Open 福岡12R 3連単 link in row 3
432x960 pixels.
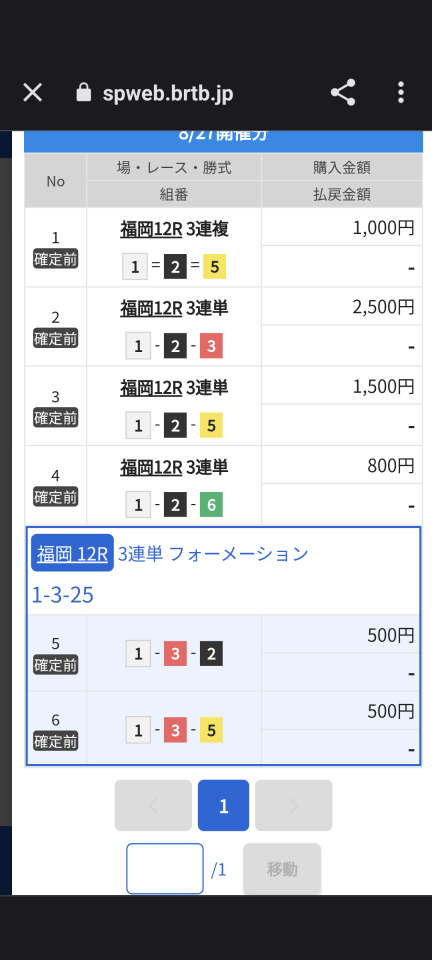click(x=151, y=388)
